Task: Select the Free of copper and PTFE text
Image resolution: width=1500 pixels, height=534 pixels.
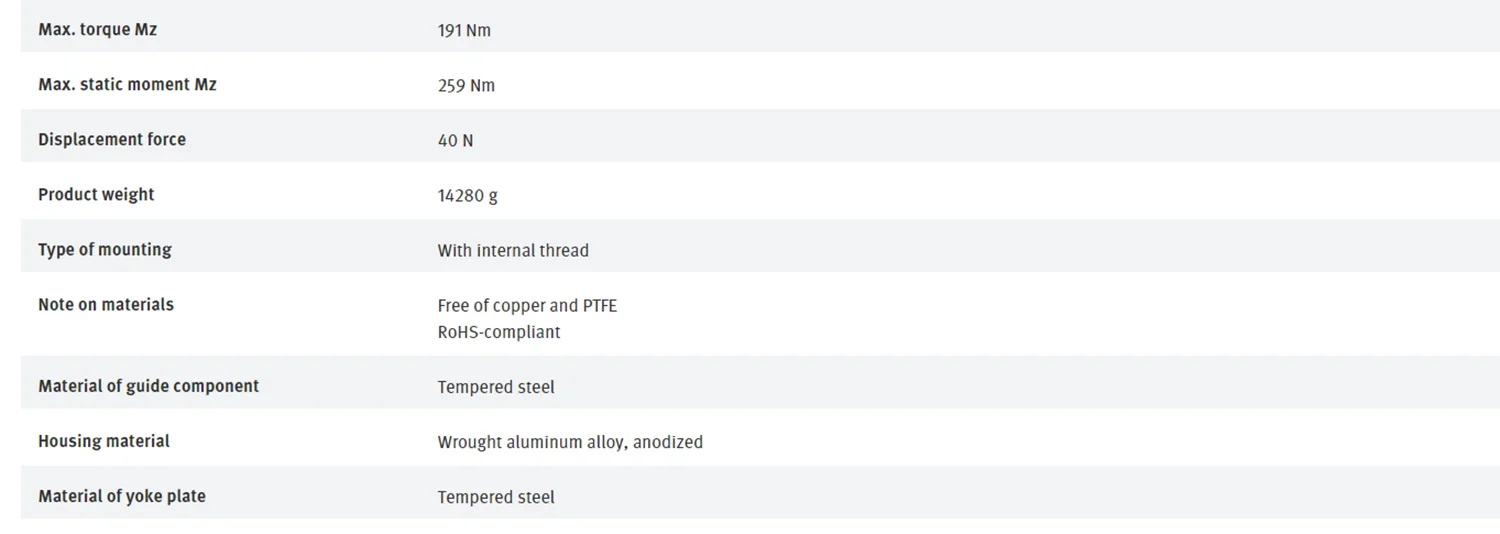Action: pos(527,306)
